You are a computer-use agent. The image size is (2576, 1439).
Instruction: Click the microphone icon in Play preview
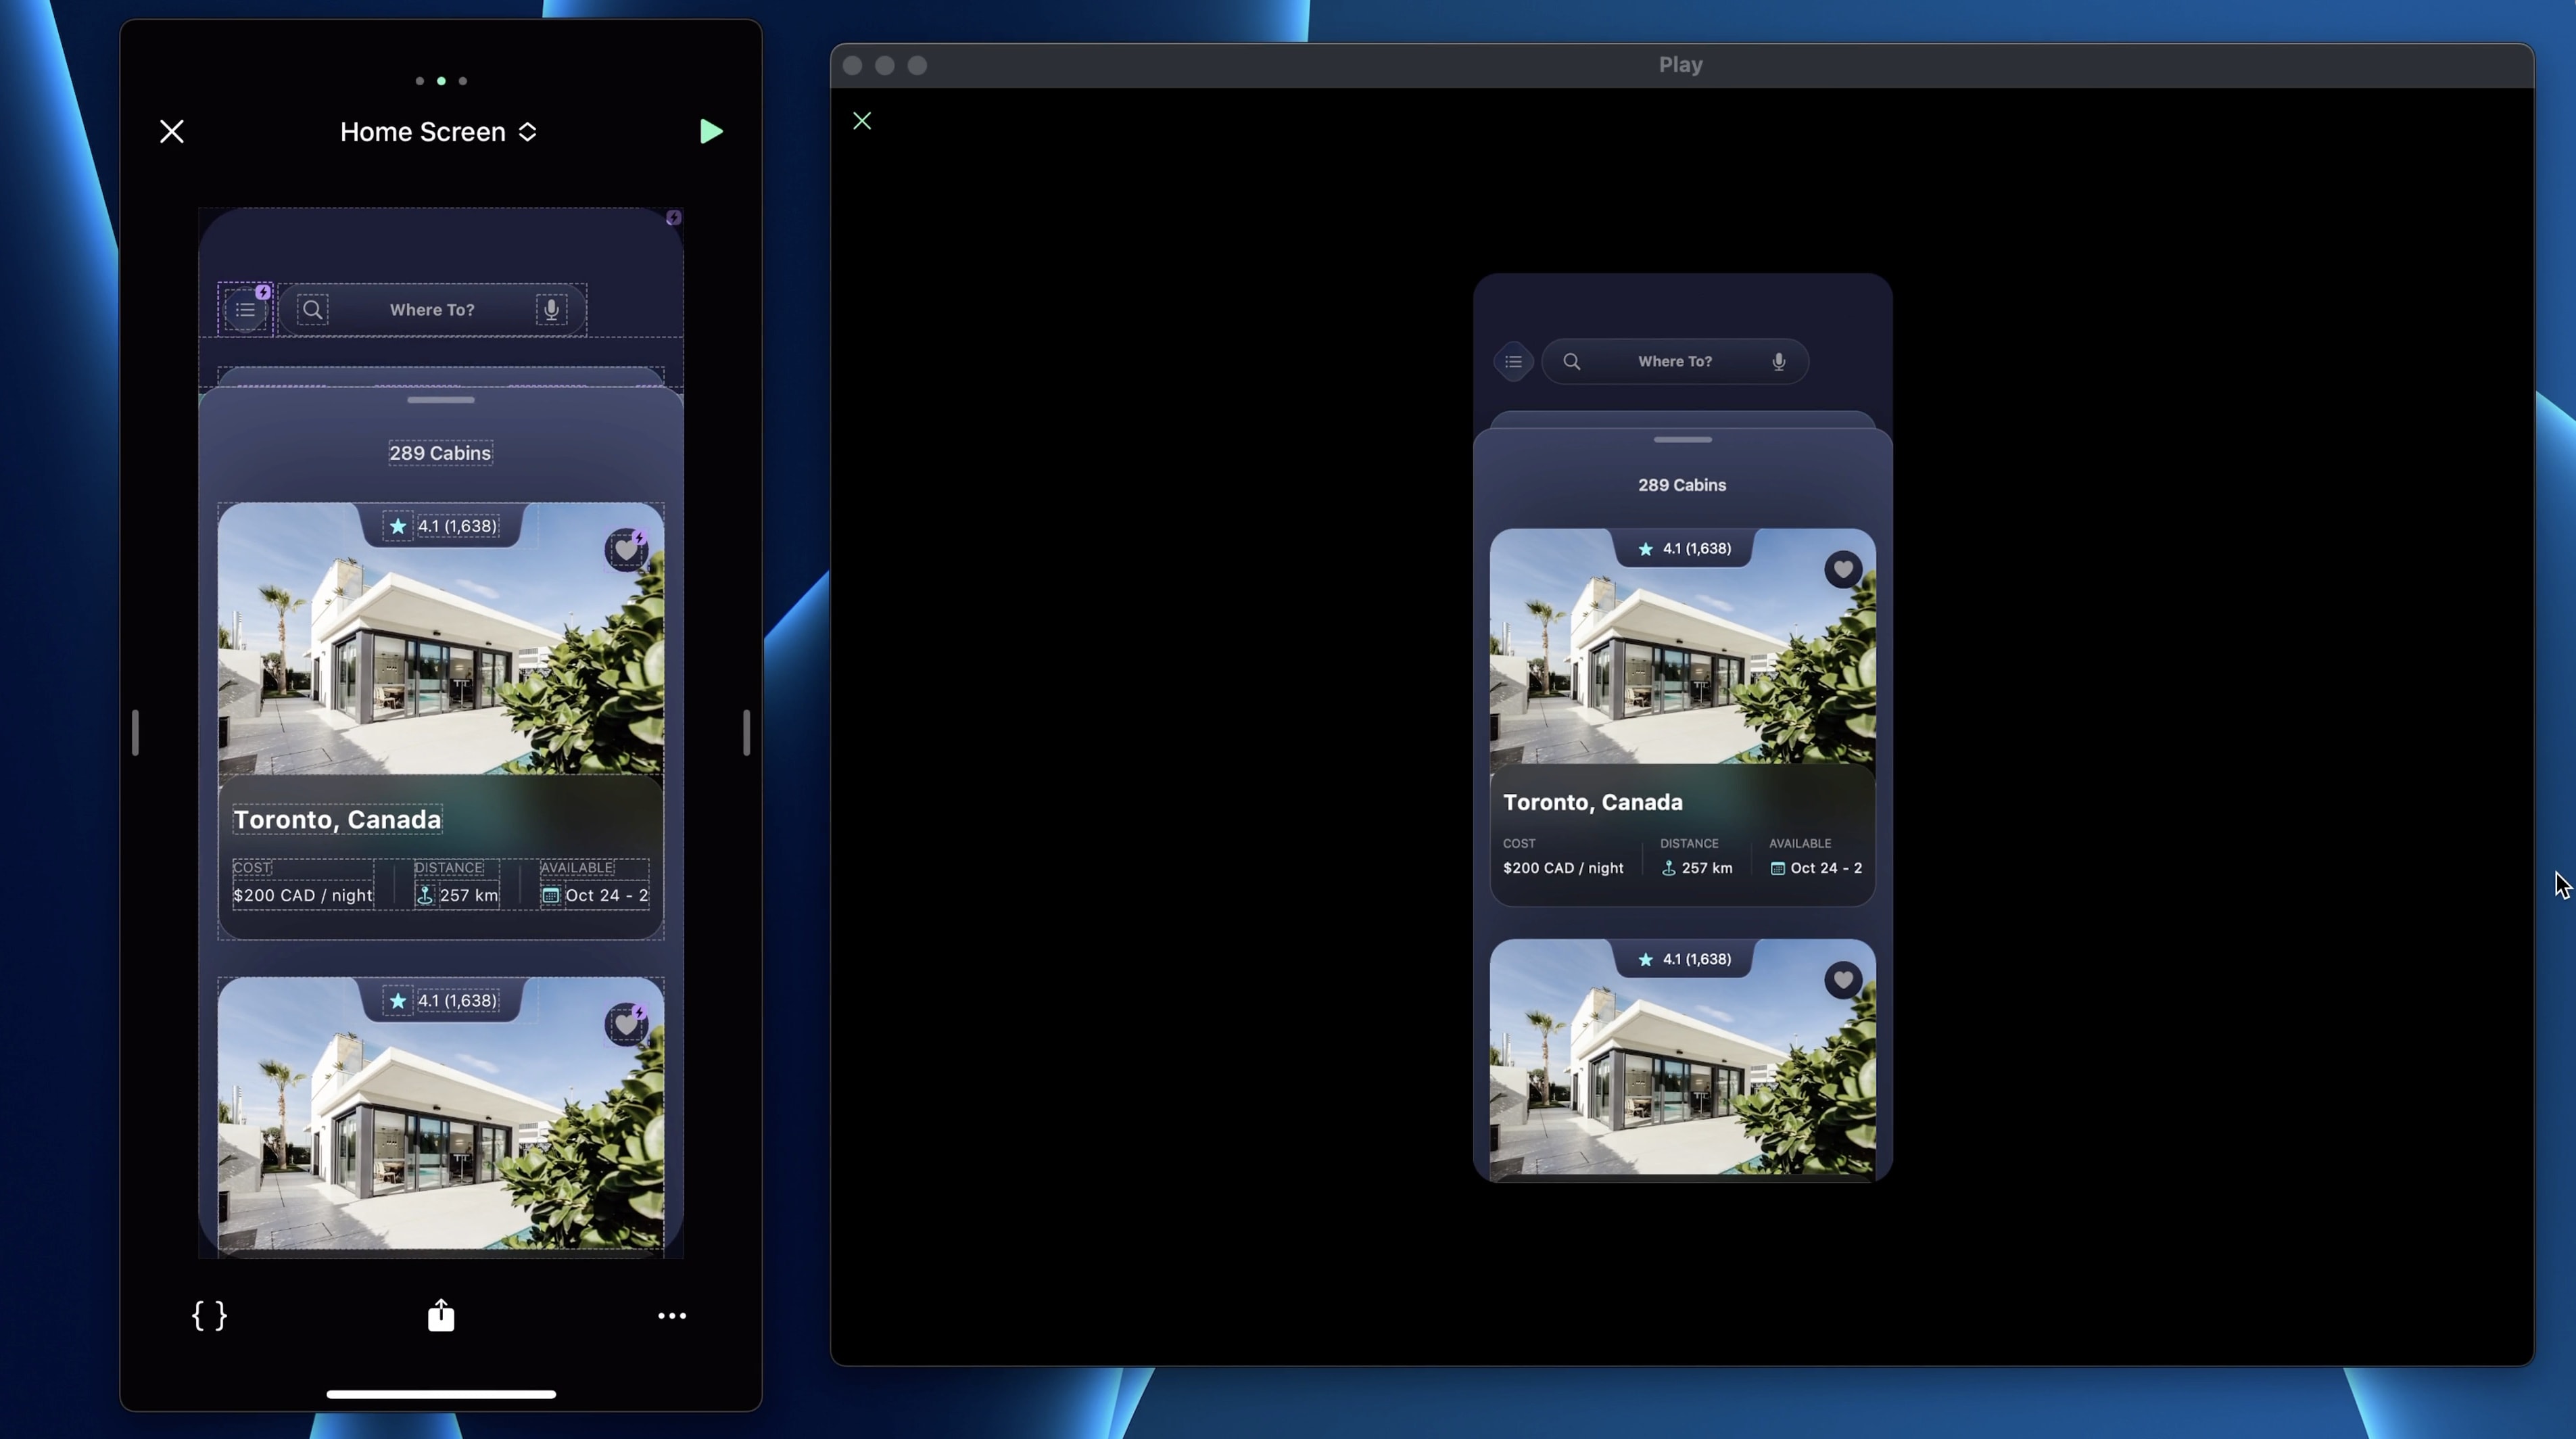[1779, 362]
